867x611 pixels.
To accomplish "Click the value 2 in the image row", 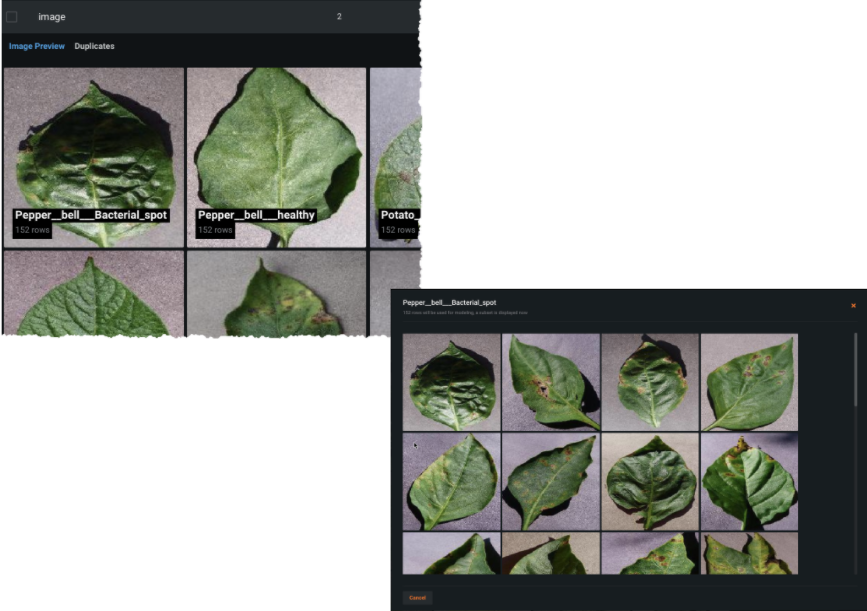I will pyautogui.click(x=339, y=17).
